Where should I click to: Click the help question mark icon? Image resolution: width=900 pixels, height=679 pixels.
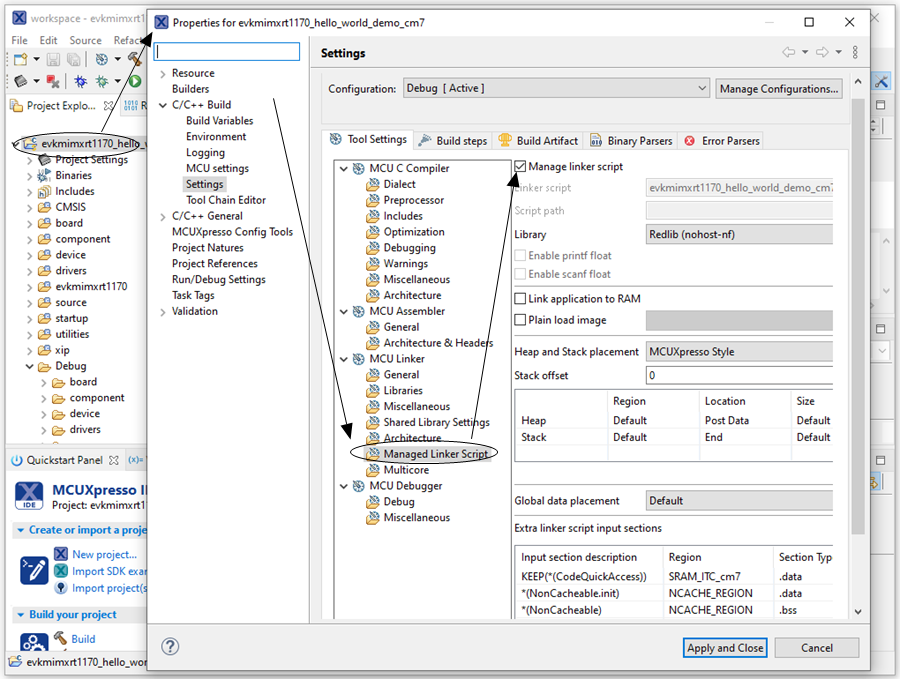point(170,646)
